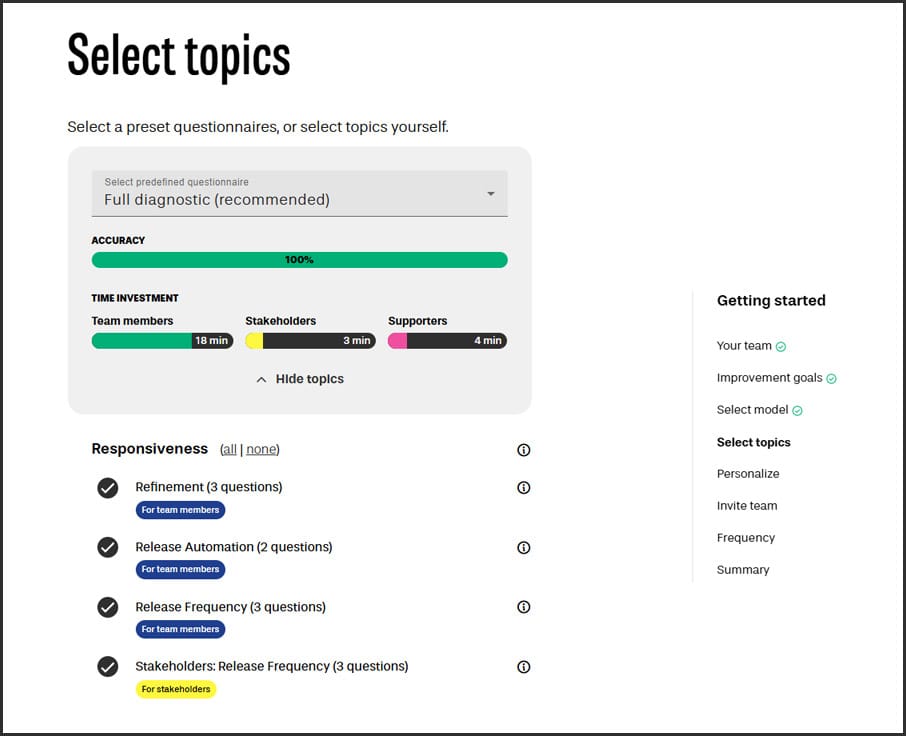Click green checkmark icon next to Your team
The width and height of the screenshot is (906, 736).
click(781, 347)
